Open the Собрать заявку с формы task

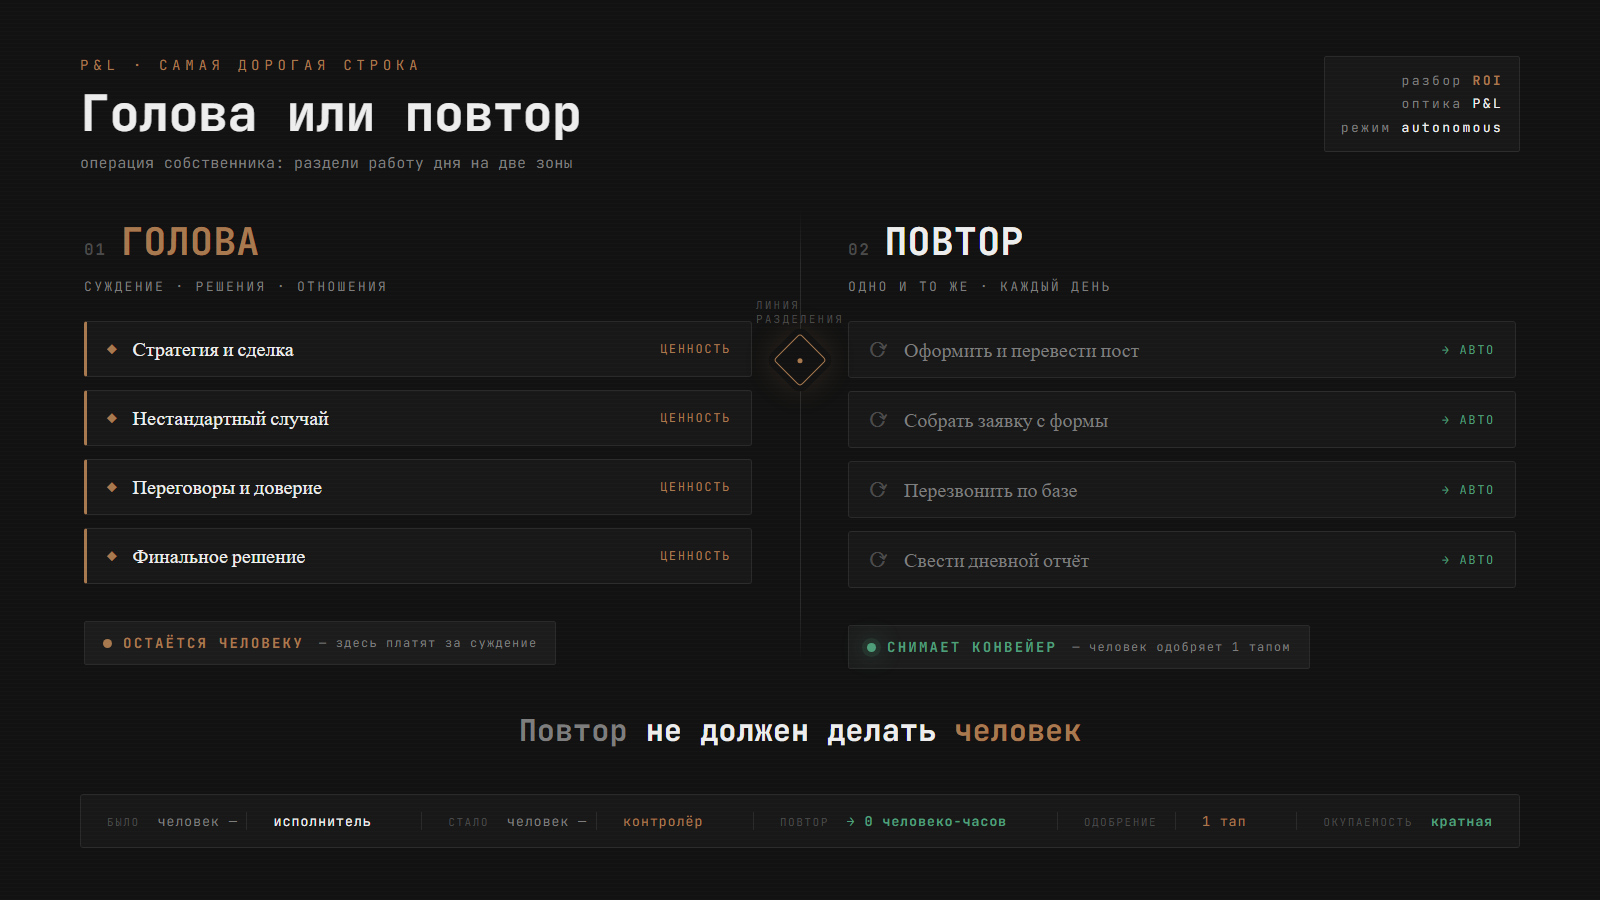(1182, 419)
